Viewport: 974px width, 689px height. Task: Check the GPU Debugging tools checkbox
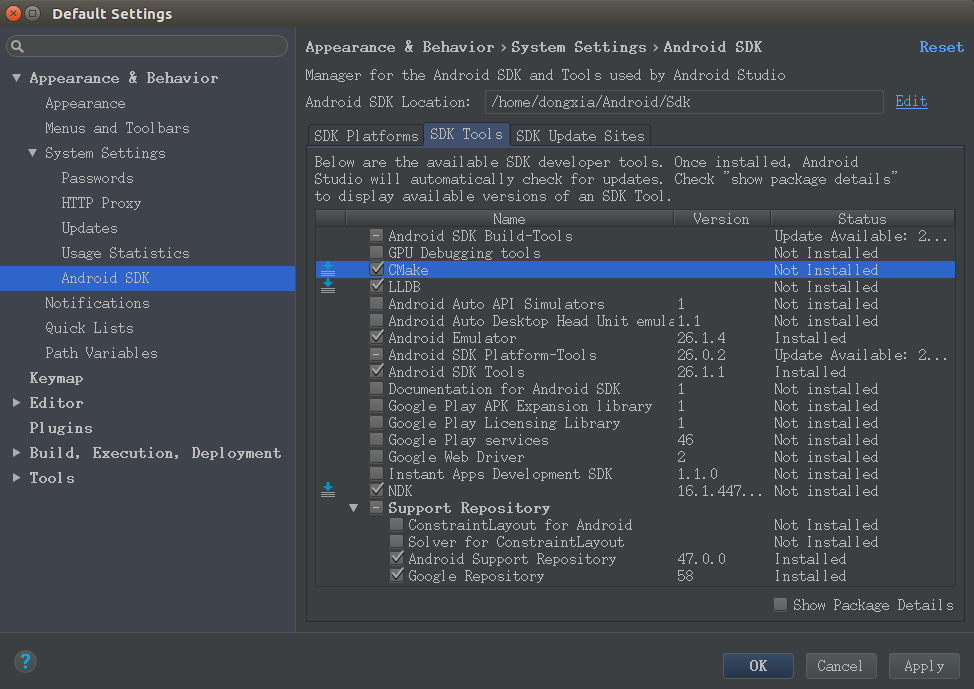[376, 253]
